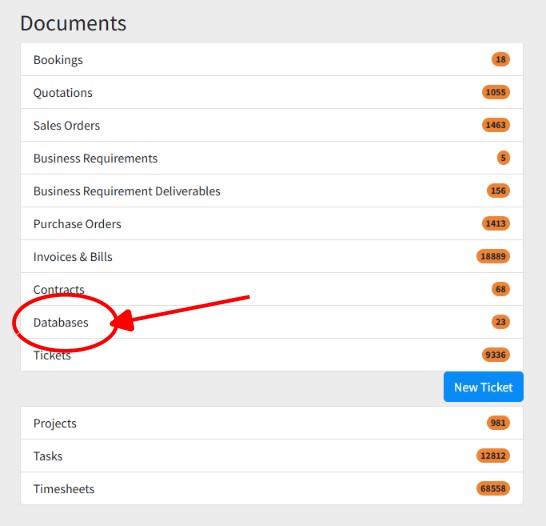The height and width of the screenshot is (526, 546).
Task: Open Invoices & Bills
Action: pos(272,257)
